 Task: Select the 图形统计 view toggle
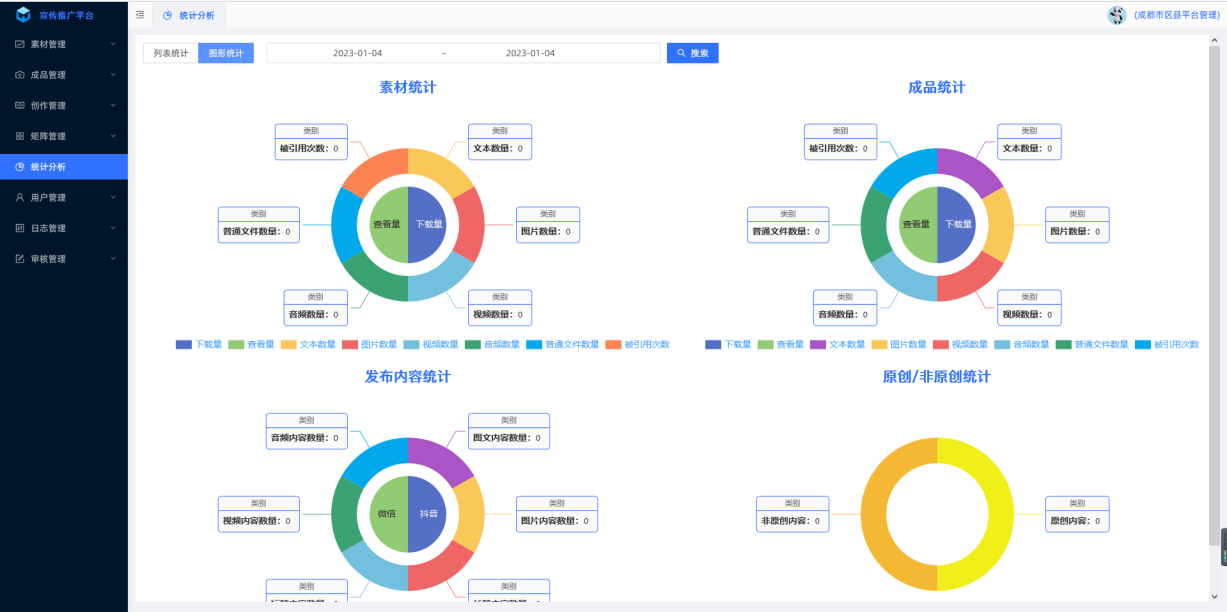[x=225, y=53]
